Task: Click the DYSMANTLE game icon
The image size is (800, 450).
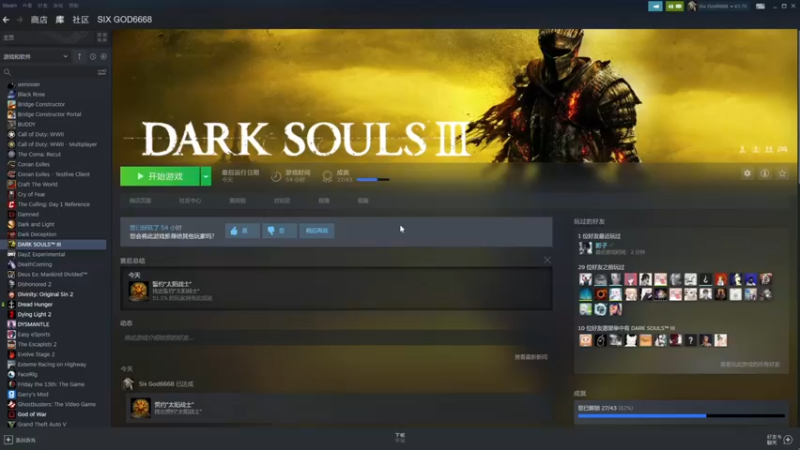Action: pyautogui.click(x=11, y=324)
